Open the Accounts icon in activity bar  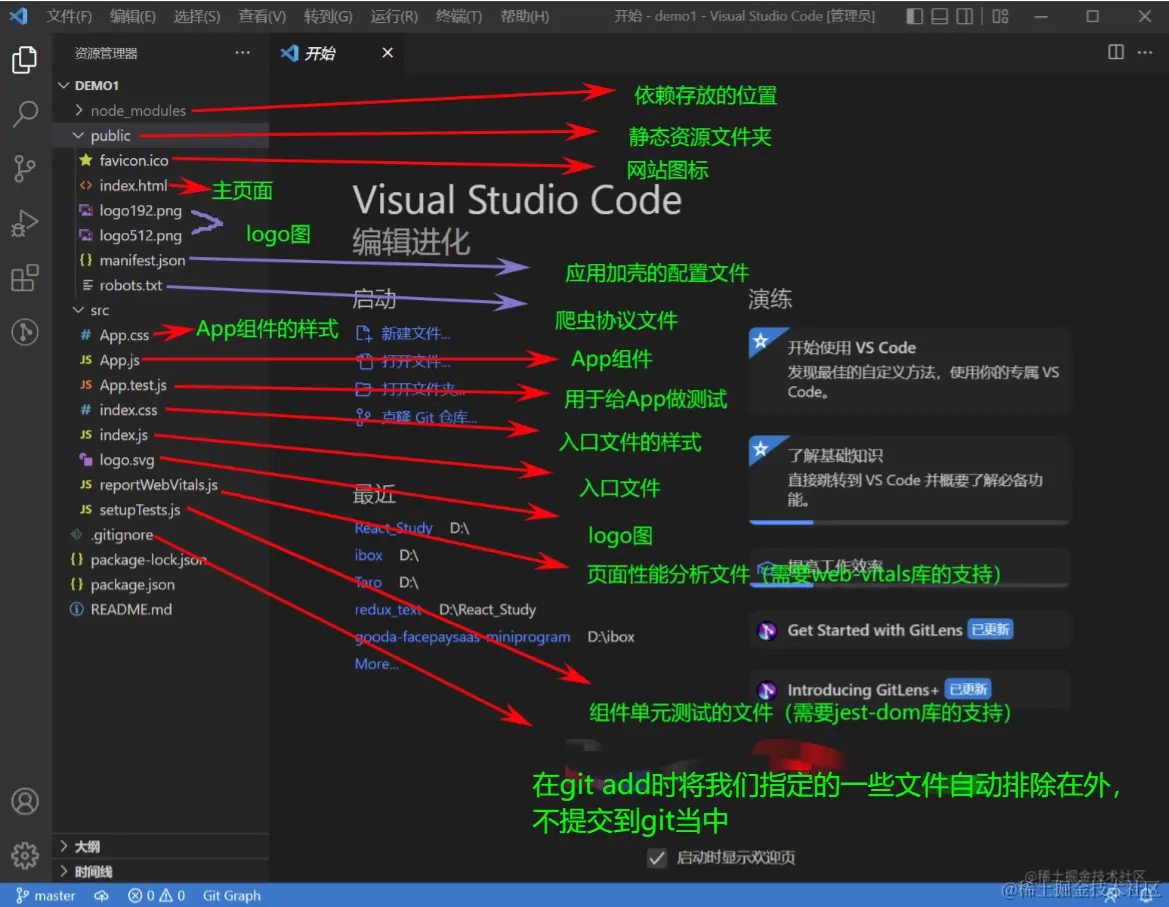pyautogui.click(x=25, y=801)
